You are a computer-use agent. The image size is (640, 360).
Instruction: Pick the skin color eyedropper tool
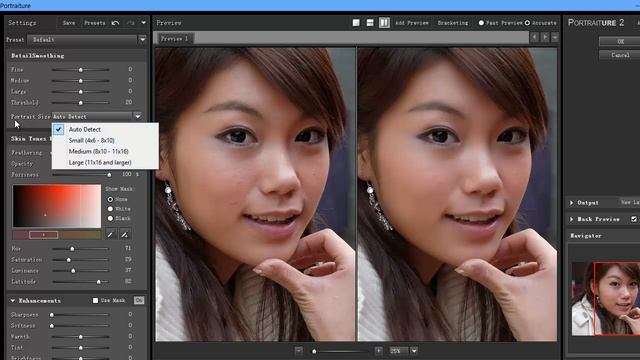click(x=110, y=235)
